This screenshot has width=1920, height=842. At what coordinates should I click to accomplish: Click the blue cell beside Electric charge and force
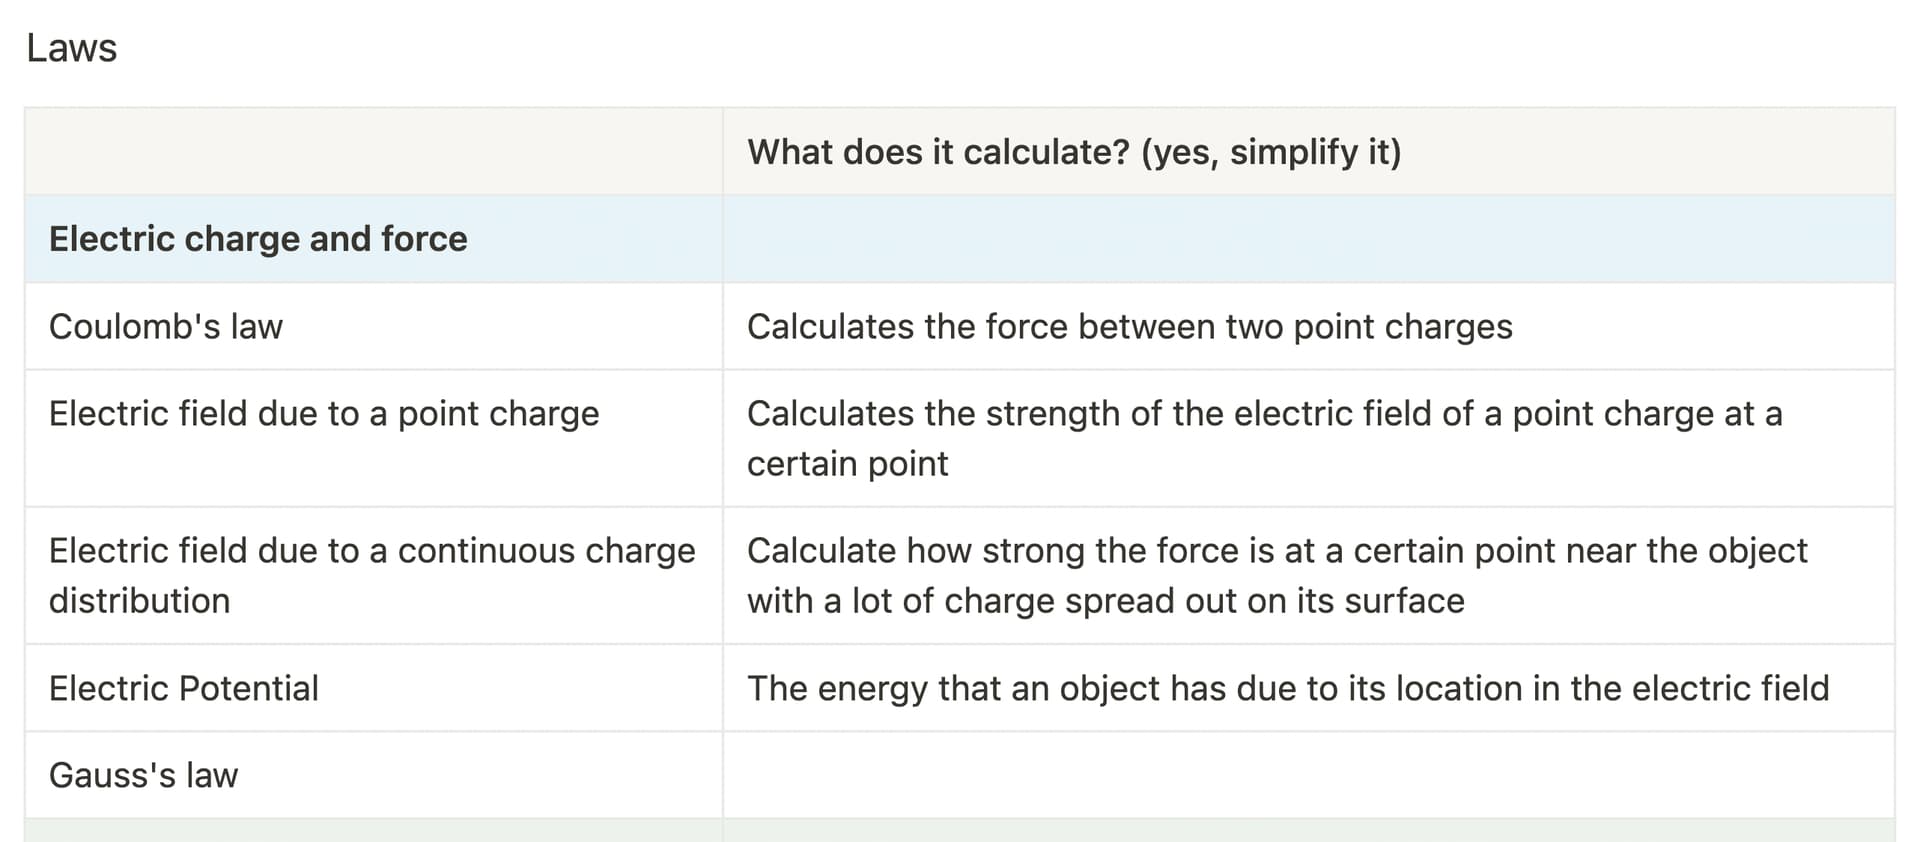pos(1308,239)
